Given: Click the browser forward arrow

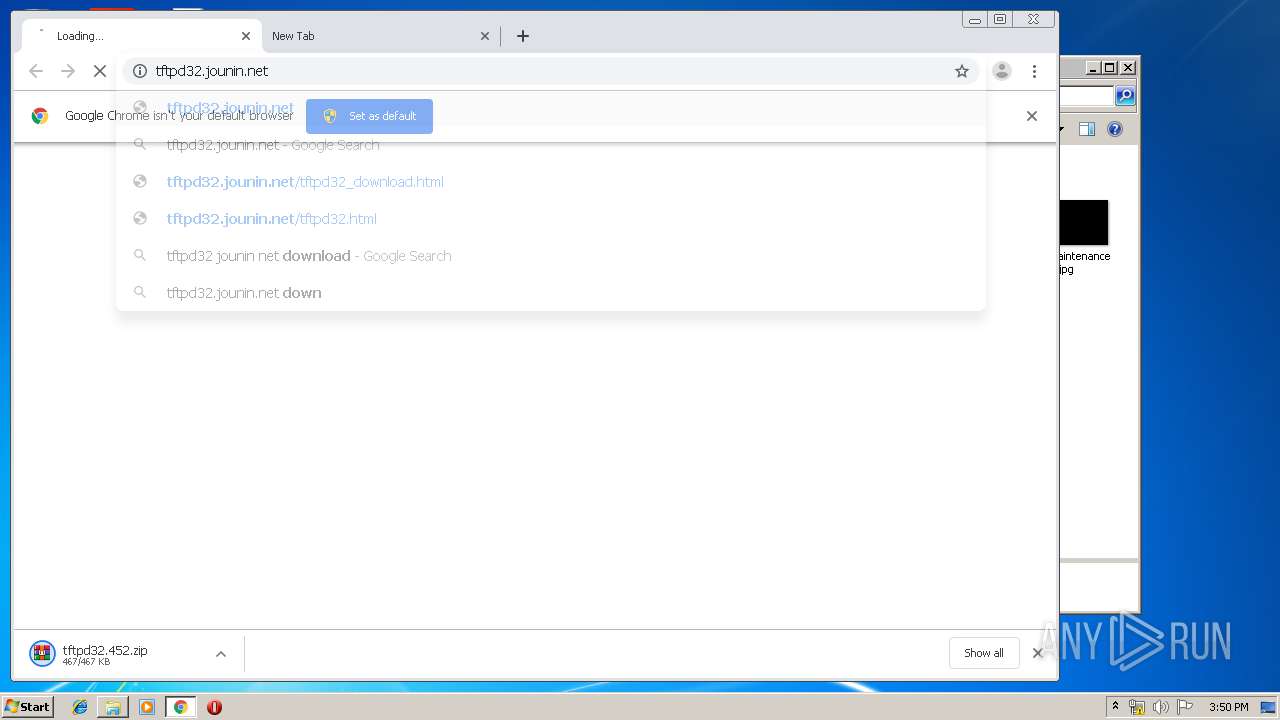Looking at the screenshot, I should point(68,71).
